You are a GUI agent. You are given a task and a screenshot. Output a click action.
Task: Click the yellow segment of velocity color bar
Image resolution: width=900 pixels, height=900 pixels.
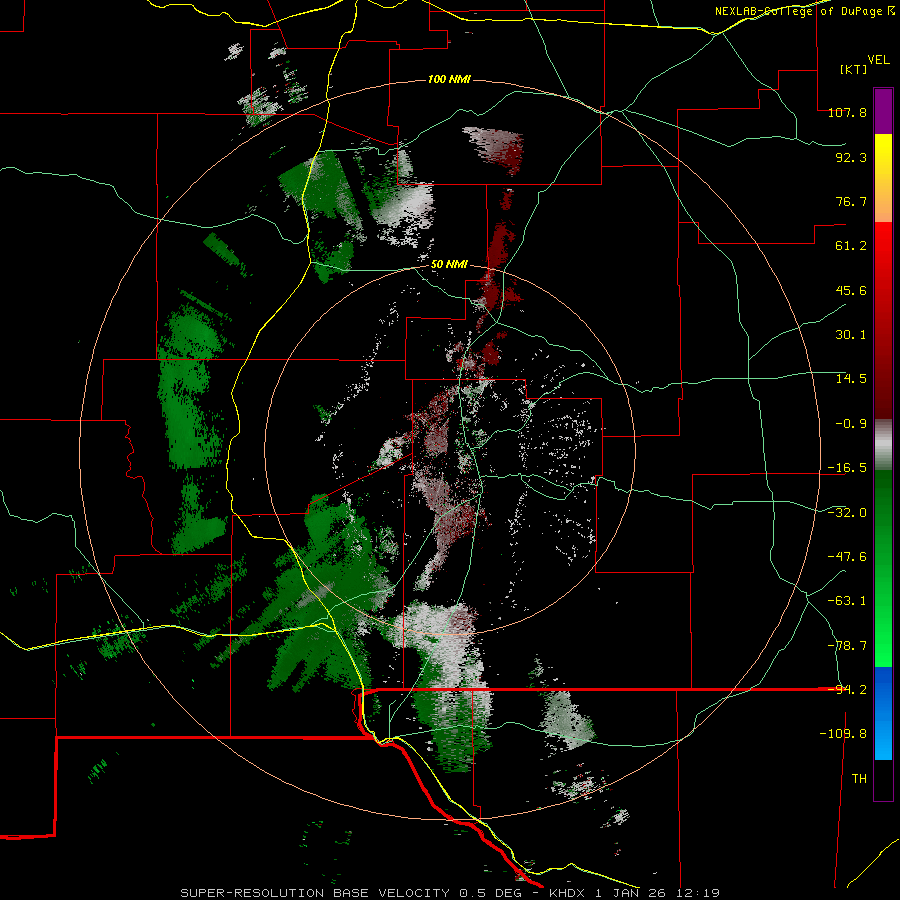[883, 178]
